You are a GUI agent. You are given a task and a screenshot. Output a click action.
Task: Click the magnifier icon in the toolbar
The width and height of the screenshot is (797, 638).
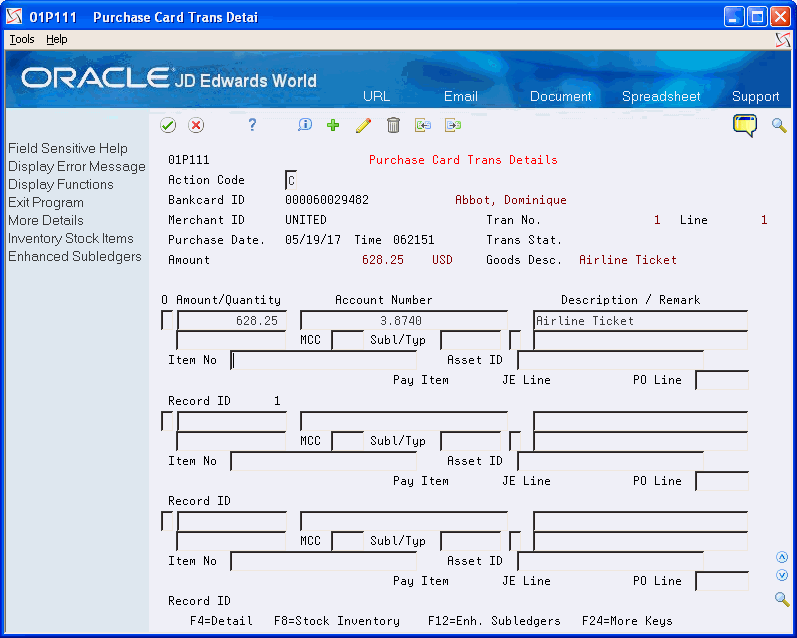[x=779, y=125]
